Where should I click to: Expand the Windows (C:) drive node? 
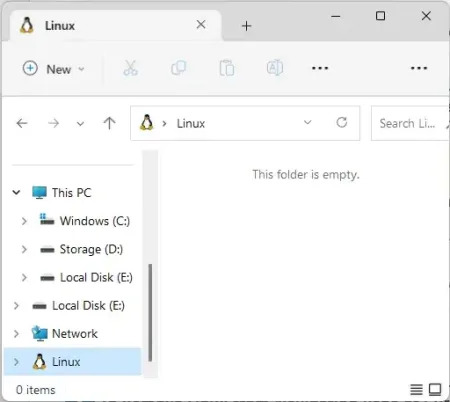pos(24,221)
